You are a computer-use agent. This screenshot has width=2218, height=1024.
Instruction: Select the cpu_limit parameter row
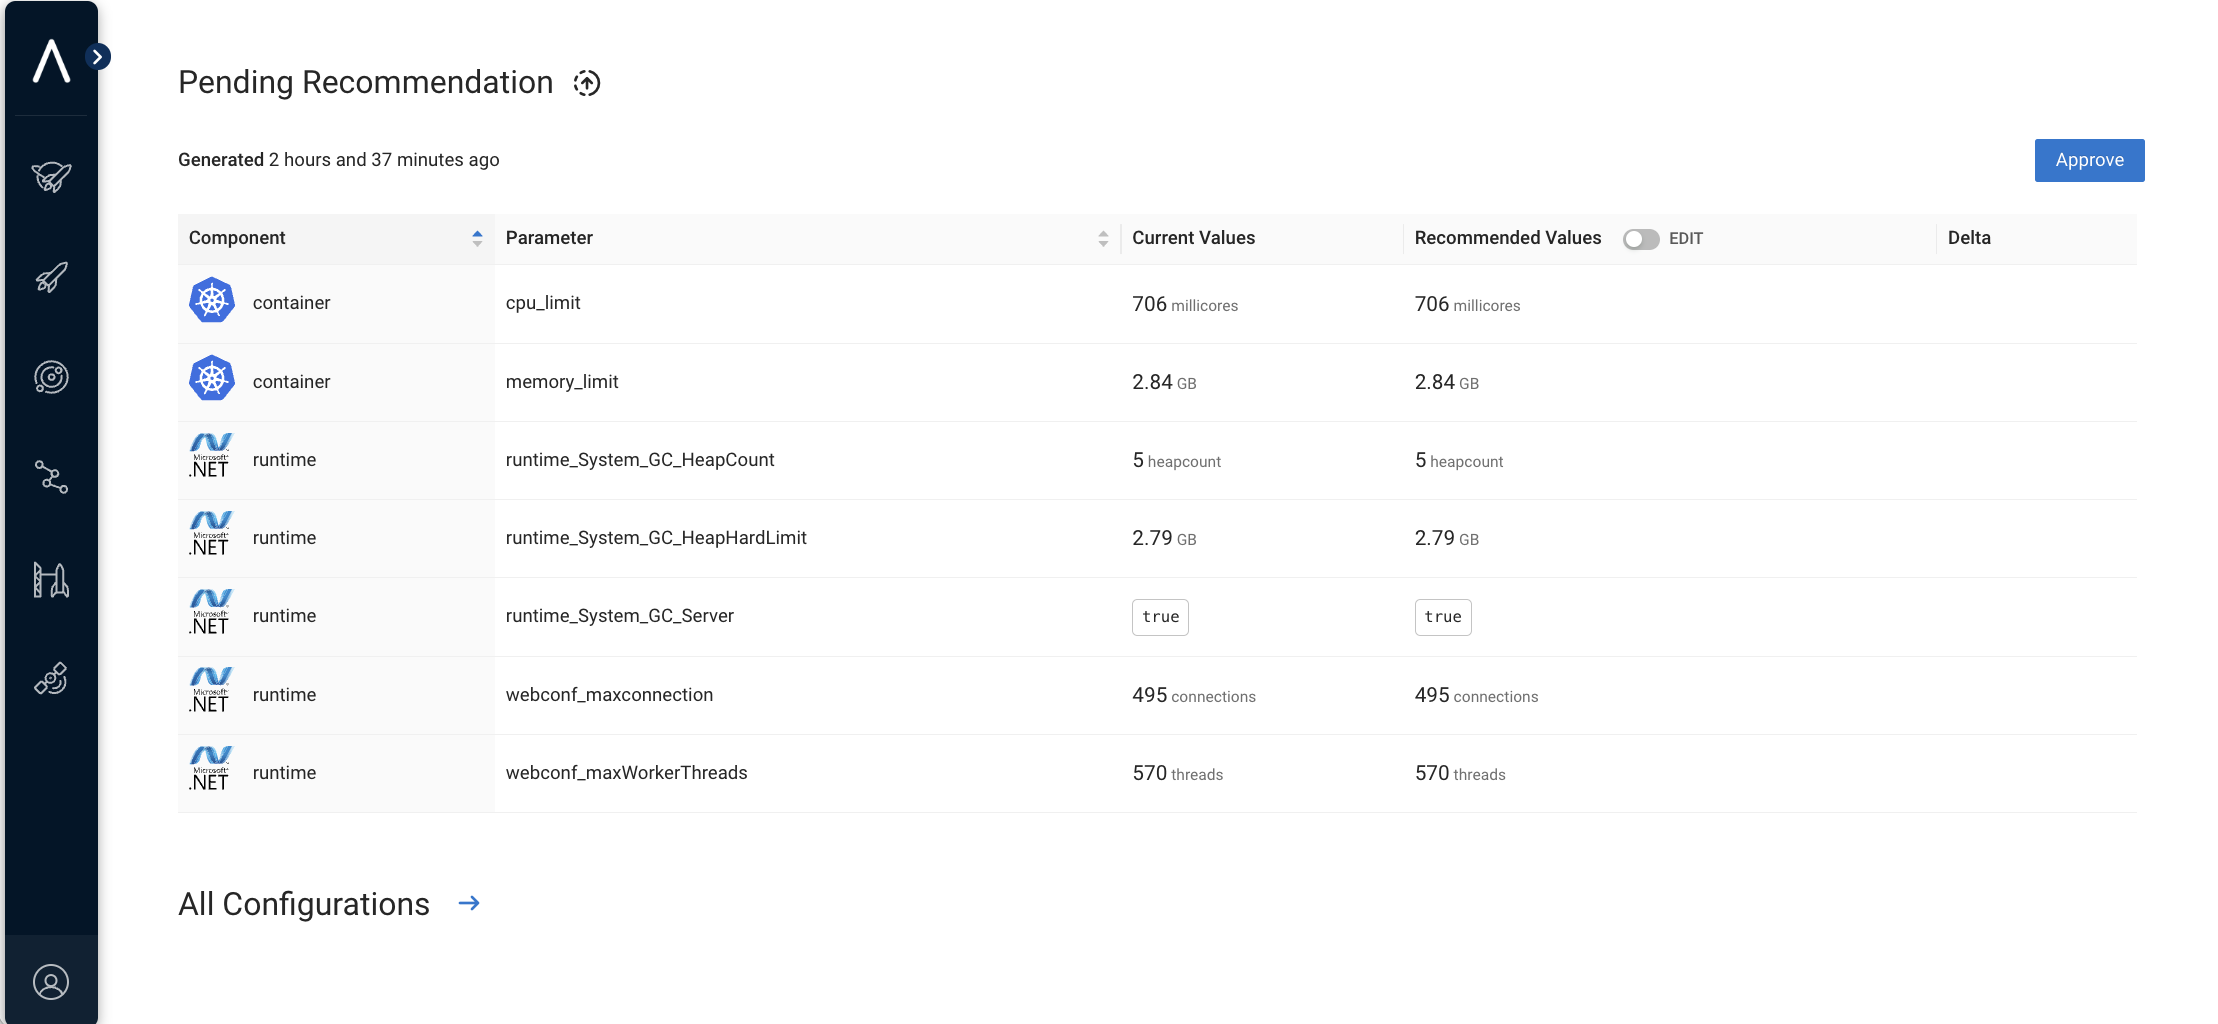click(543, 303)
